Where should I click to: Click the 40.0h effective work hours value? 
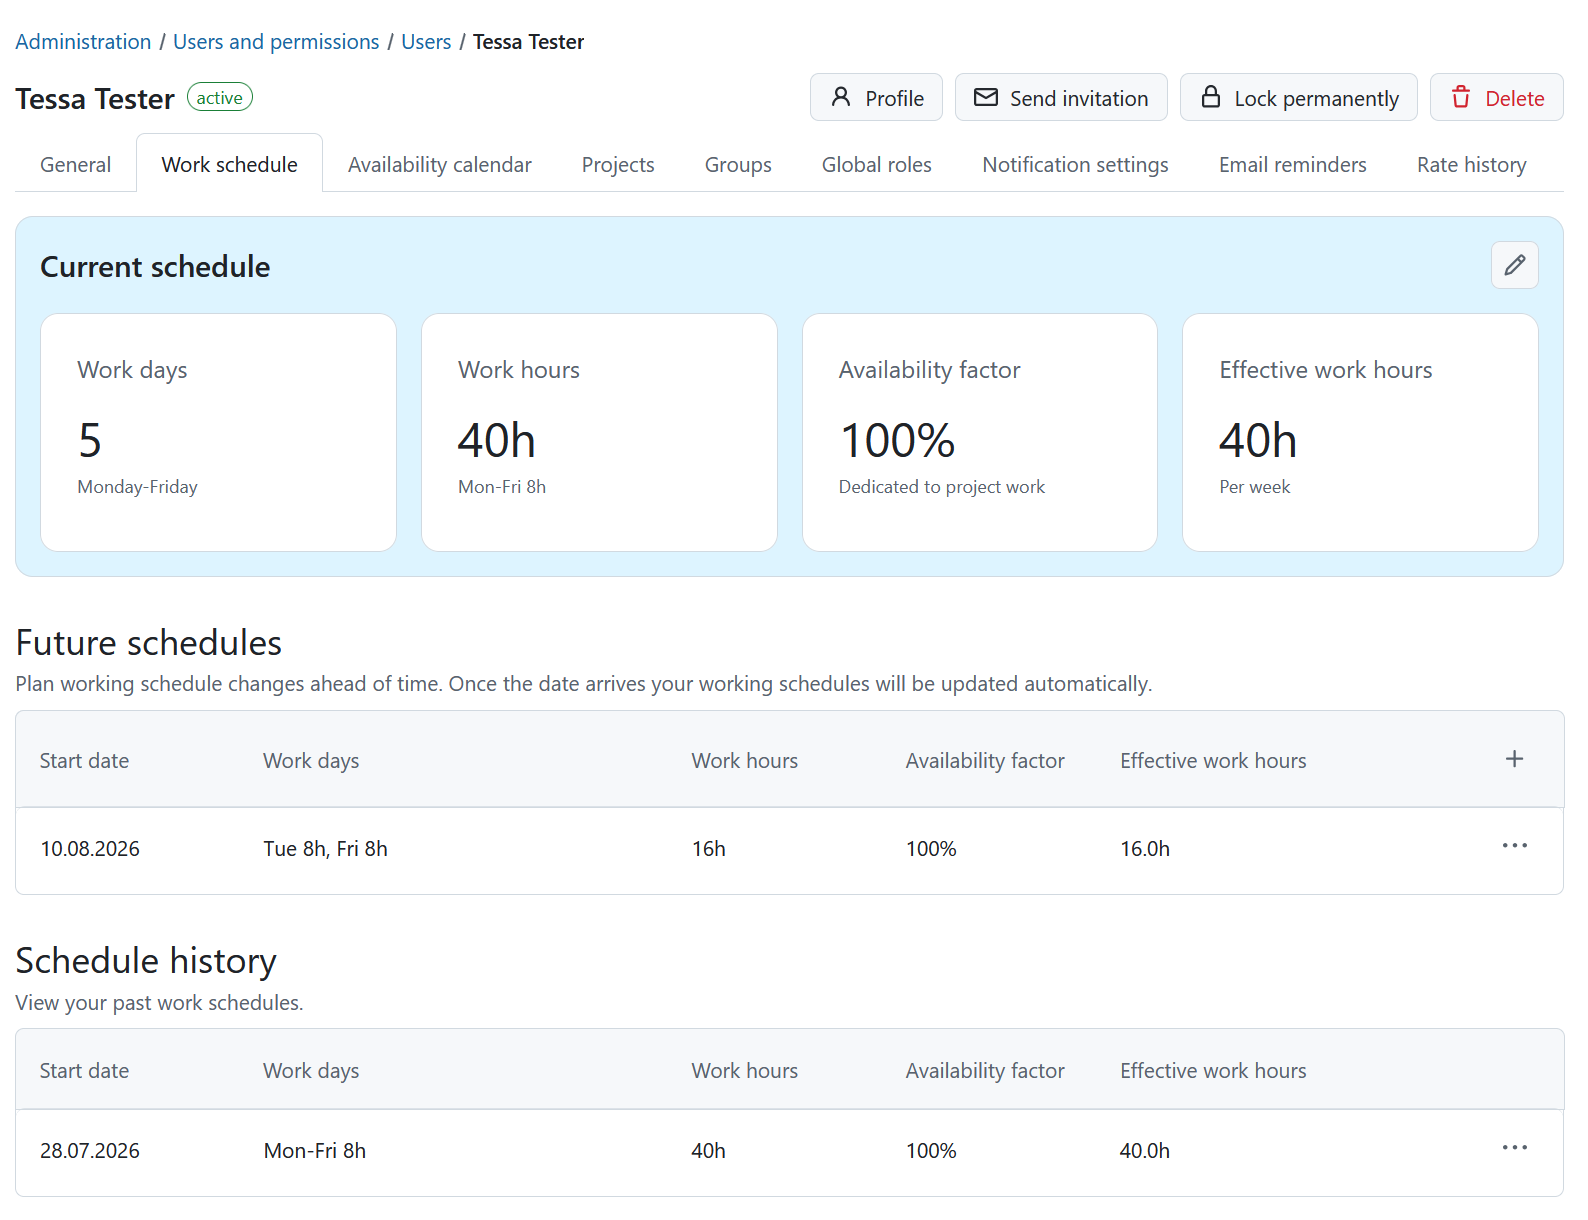[x=1145, y=1151]
